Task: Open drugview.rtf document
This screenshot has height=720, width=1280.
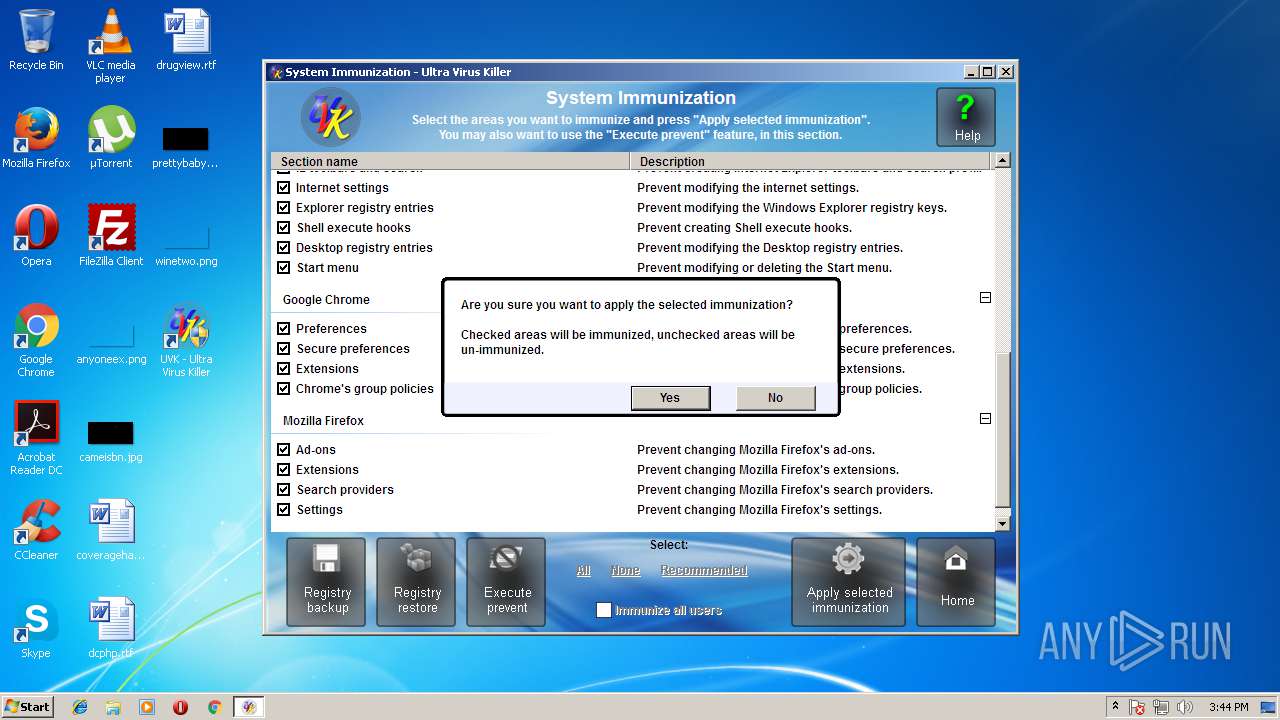Action: [x=186, y=40]
